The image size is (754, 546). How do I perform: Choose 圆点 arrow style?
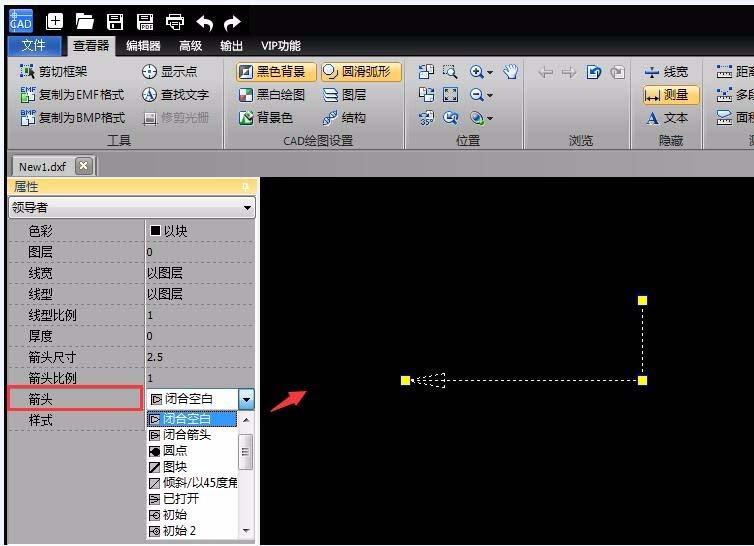[x=192, y=451]
